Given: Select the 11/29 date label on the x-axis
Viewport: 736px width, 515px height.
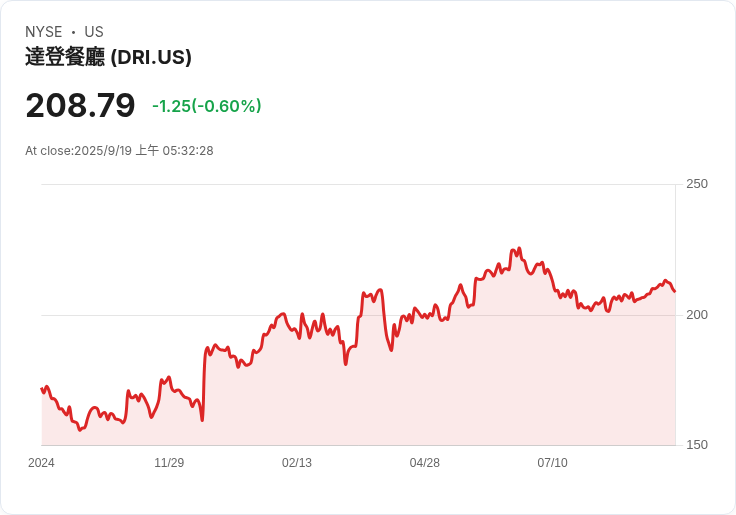Looking at the screenshot, I should tap(169, 463).
